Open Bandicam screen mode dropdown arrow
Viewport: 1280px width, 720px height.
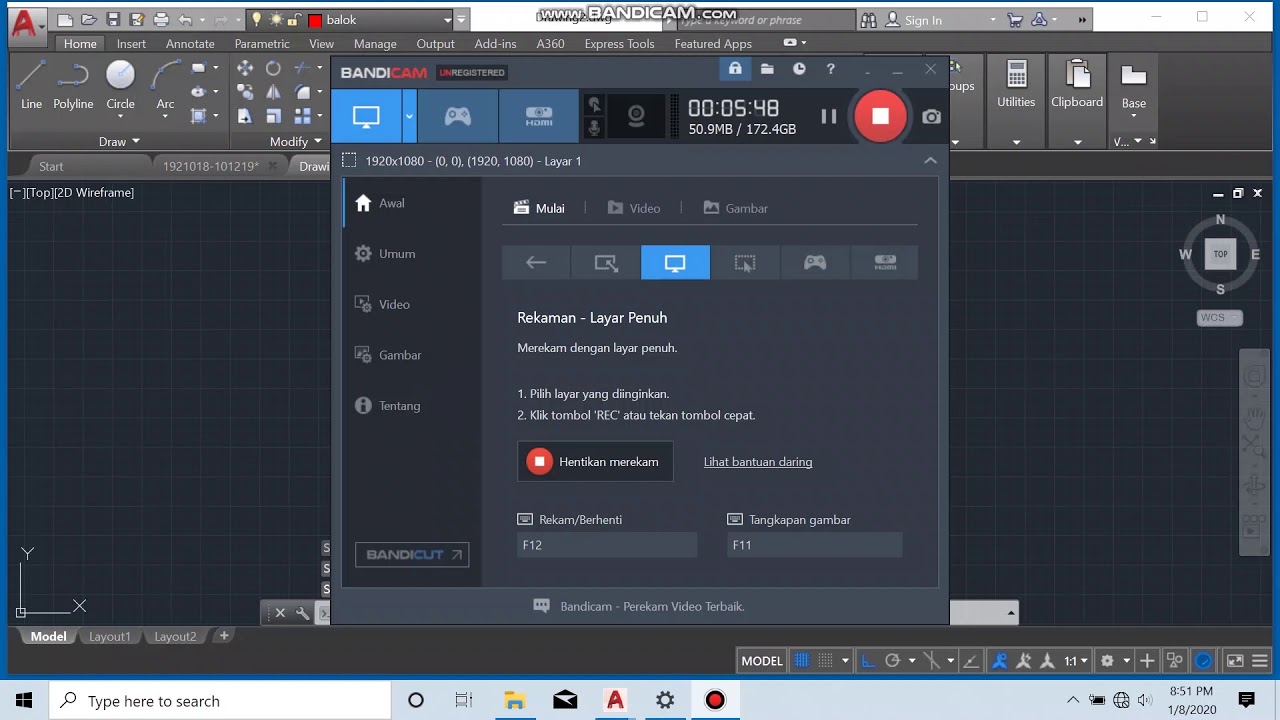(x=409, y=116)
